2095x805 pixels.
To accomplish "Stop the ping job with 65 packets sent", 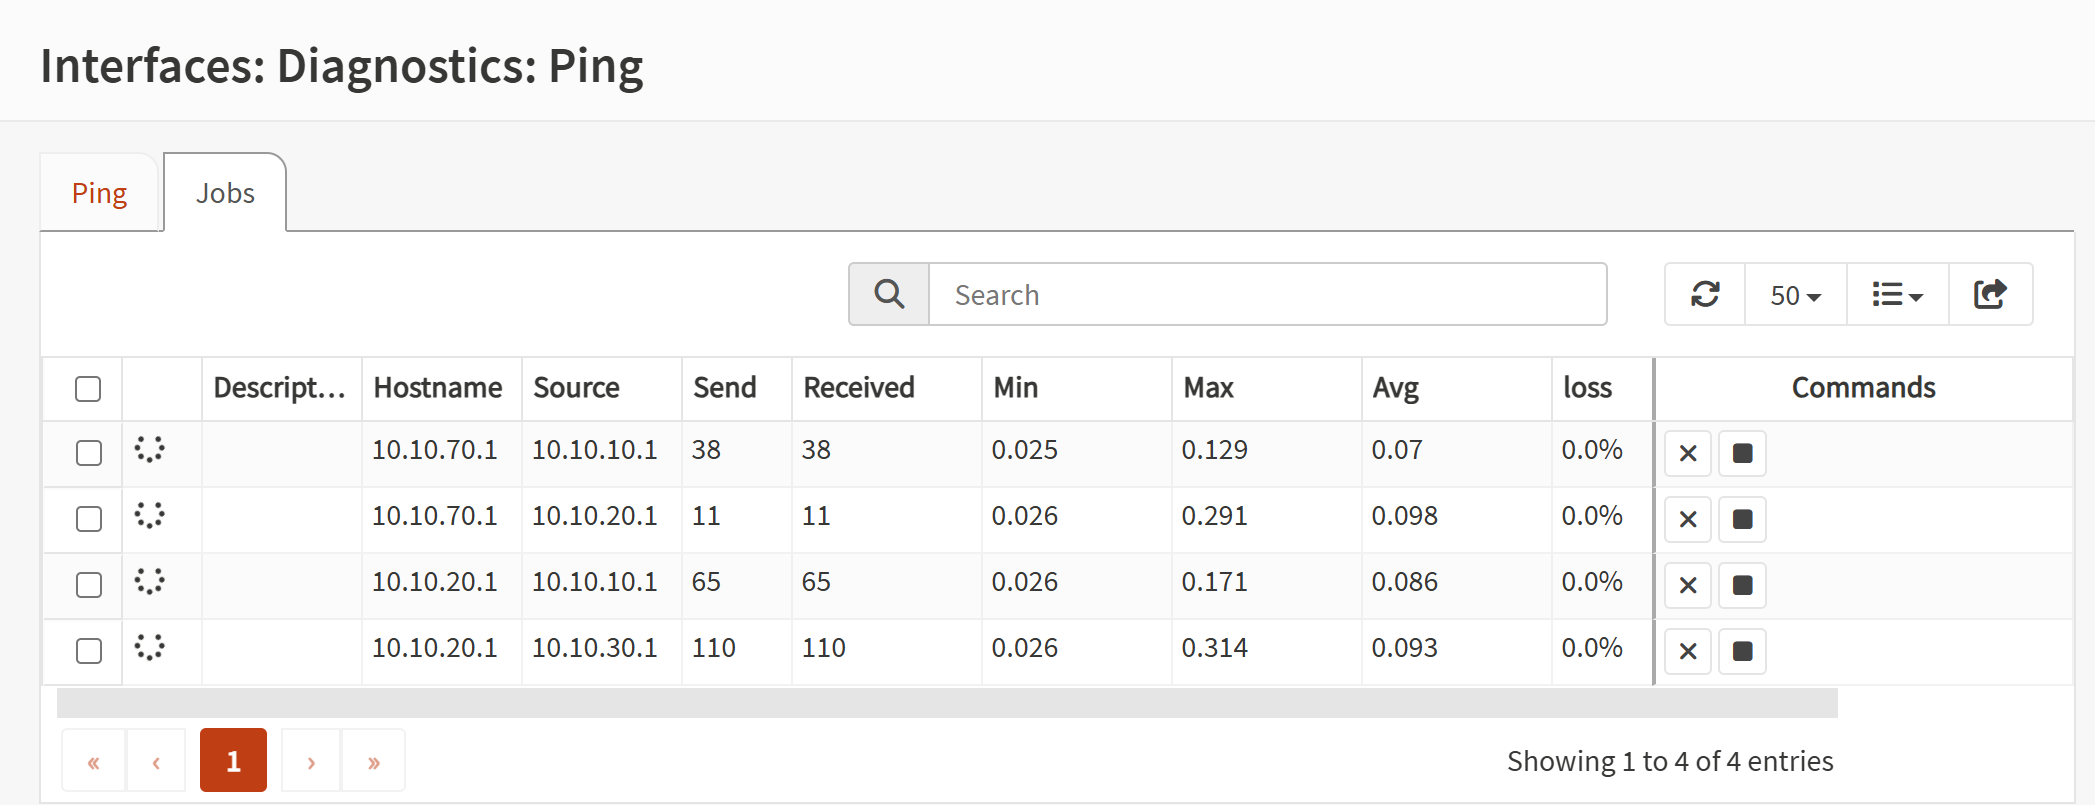I will click(x=1742, y=585).
